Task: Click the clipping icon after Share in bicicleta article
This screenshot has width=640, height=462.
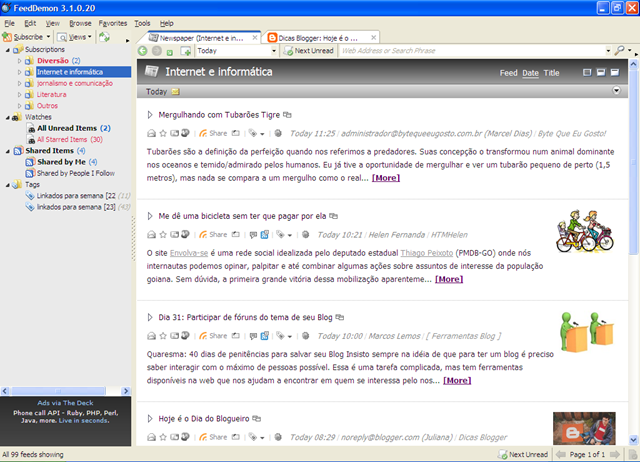Action: tap(236, 234)
